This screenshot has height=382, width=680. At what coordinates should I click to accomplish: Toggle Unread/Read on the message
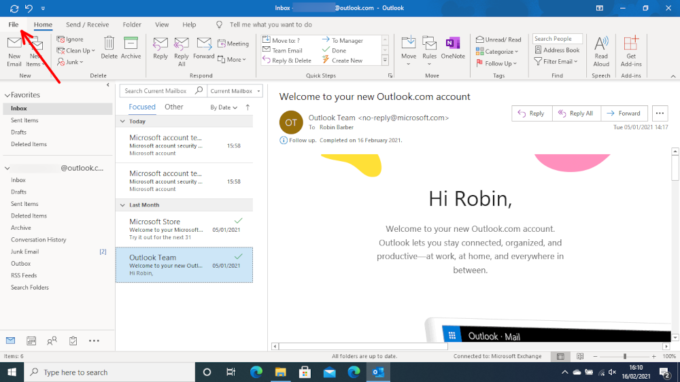[498, 39]
